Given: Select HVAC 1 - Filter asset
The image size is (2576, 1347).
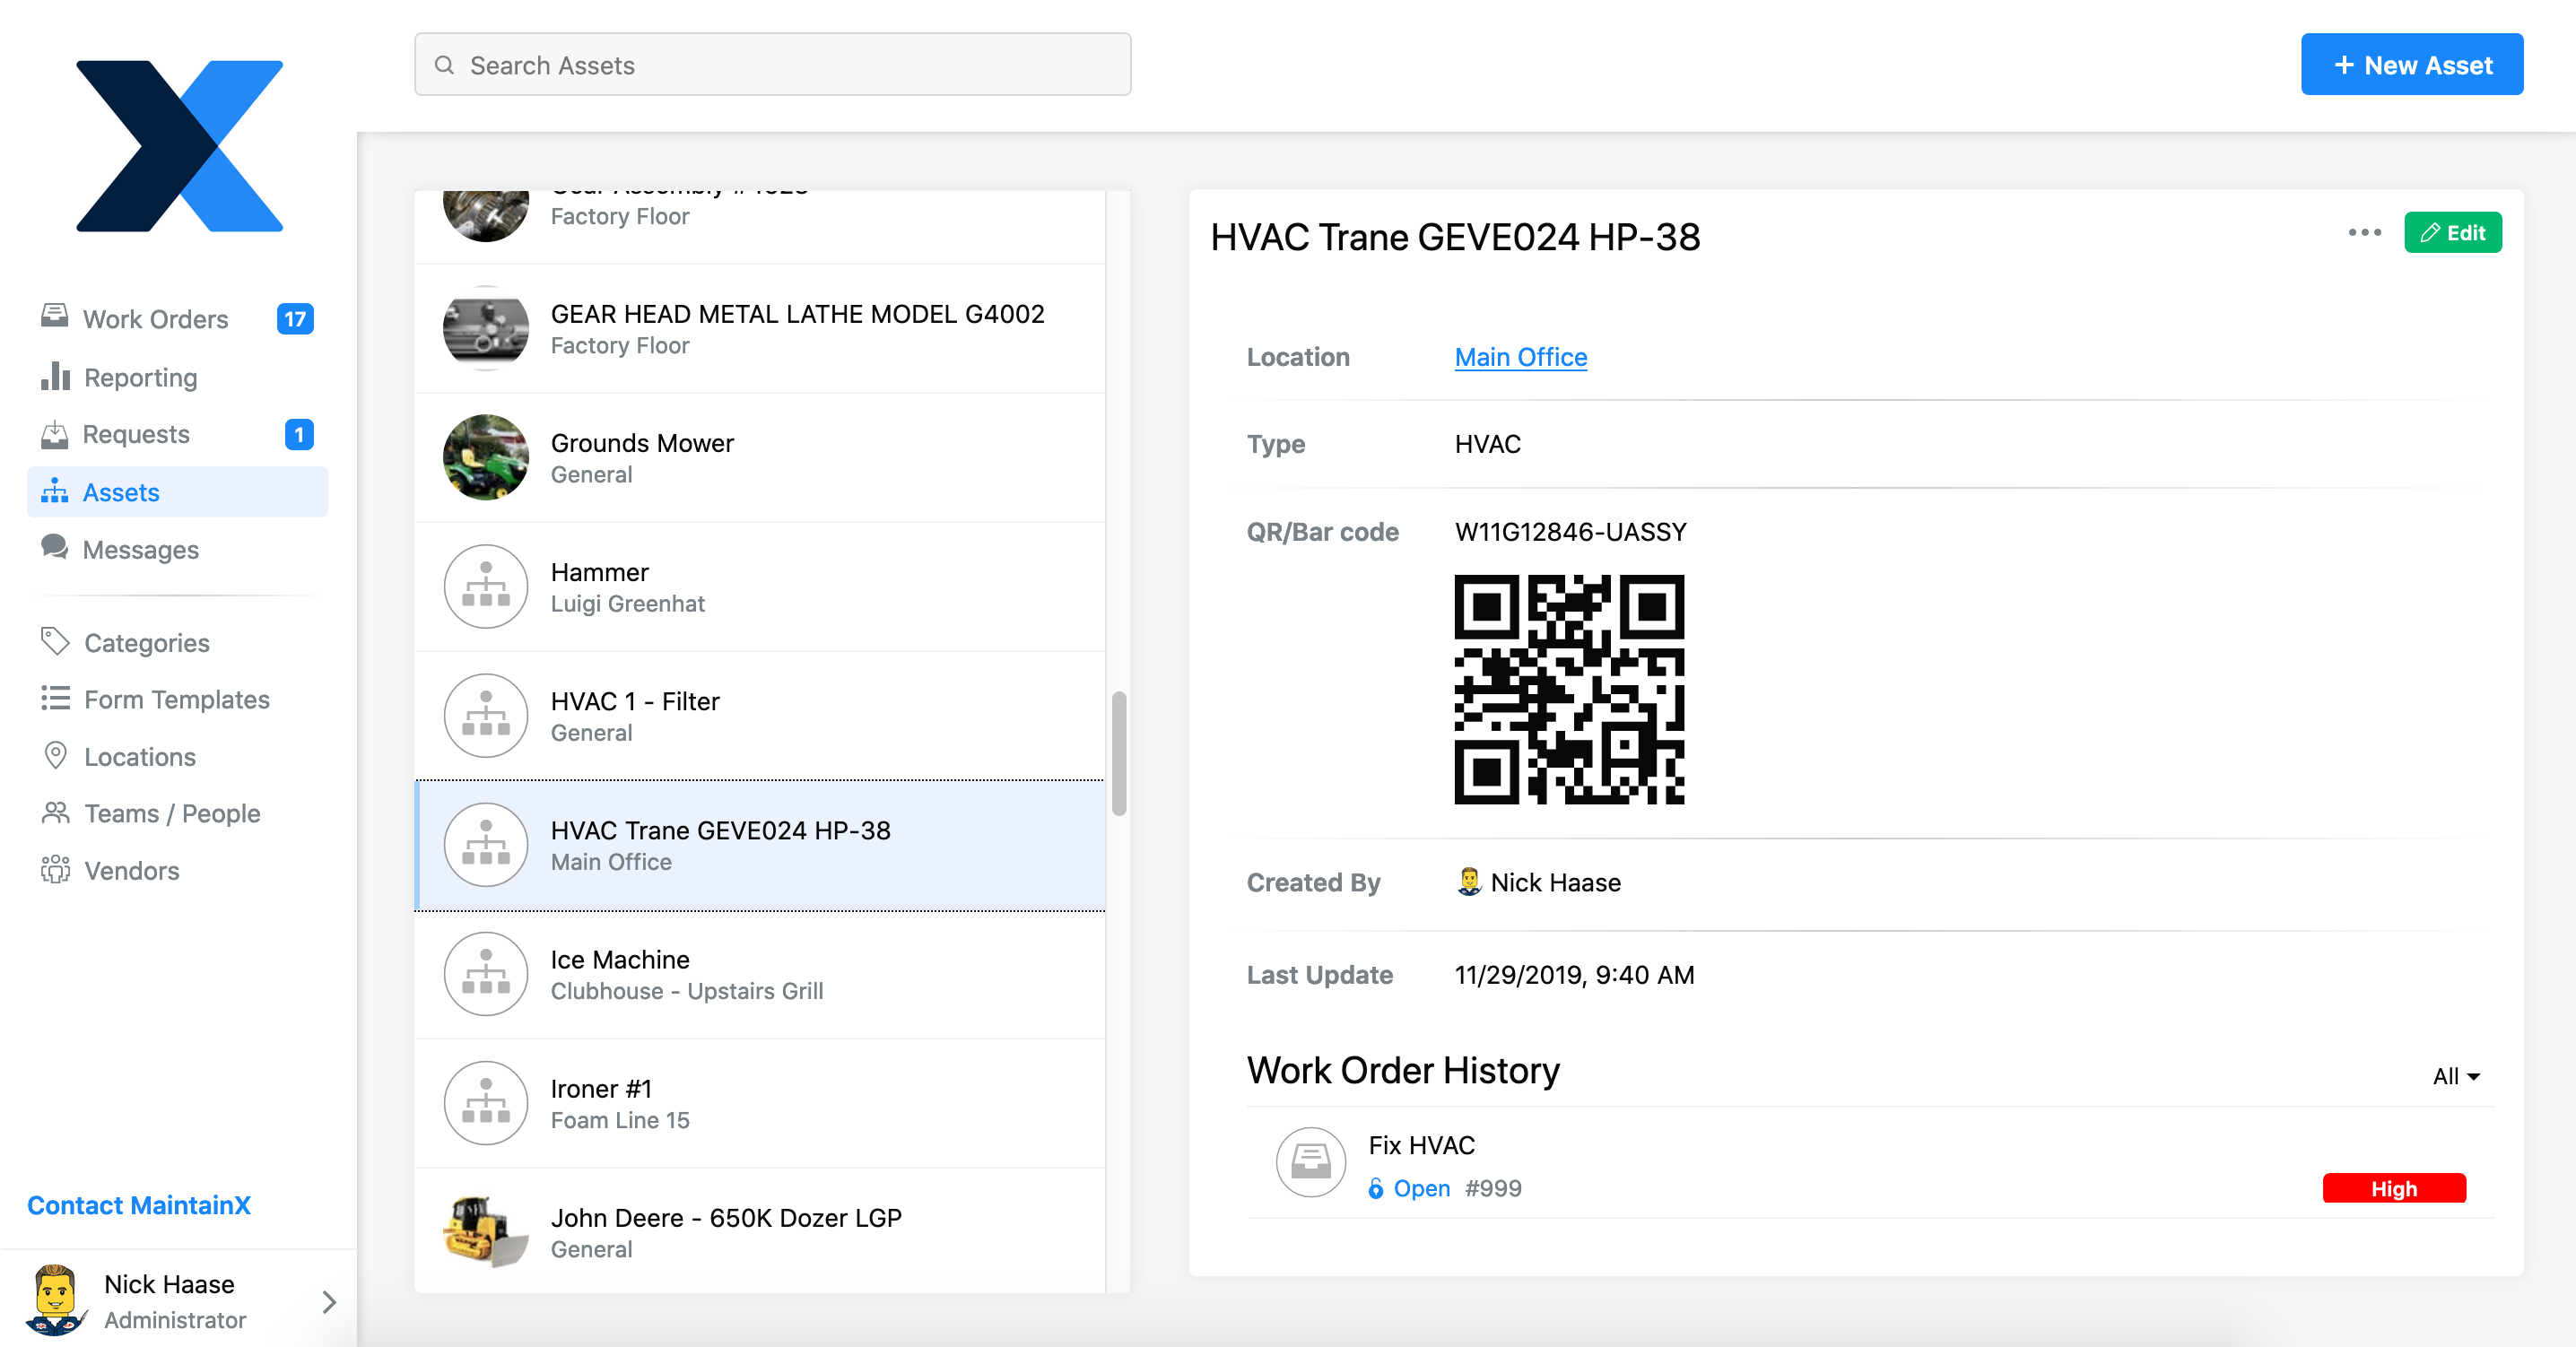Looking at the screenshot, I should point(760,715).
